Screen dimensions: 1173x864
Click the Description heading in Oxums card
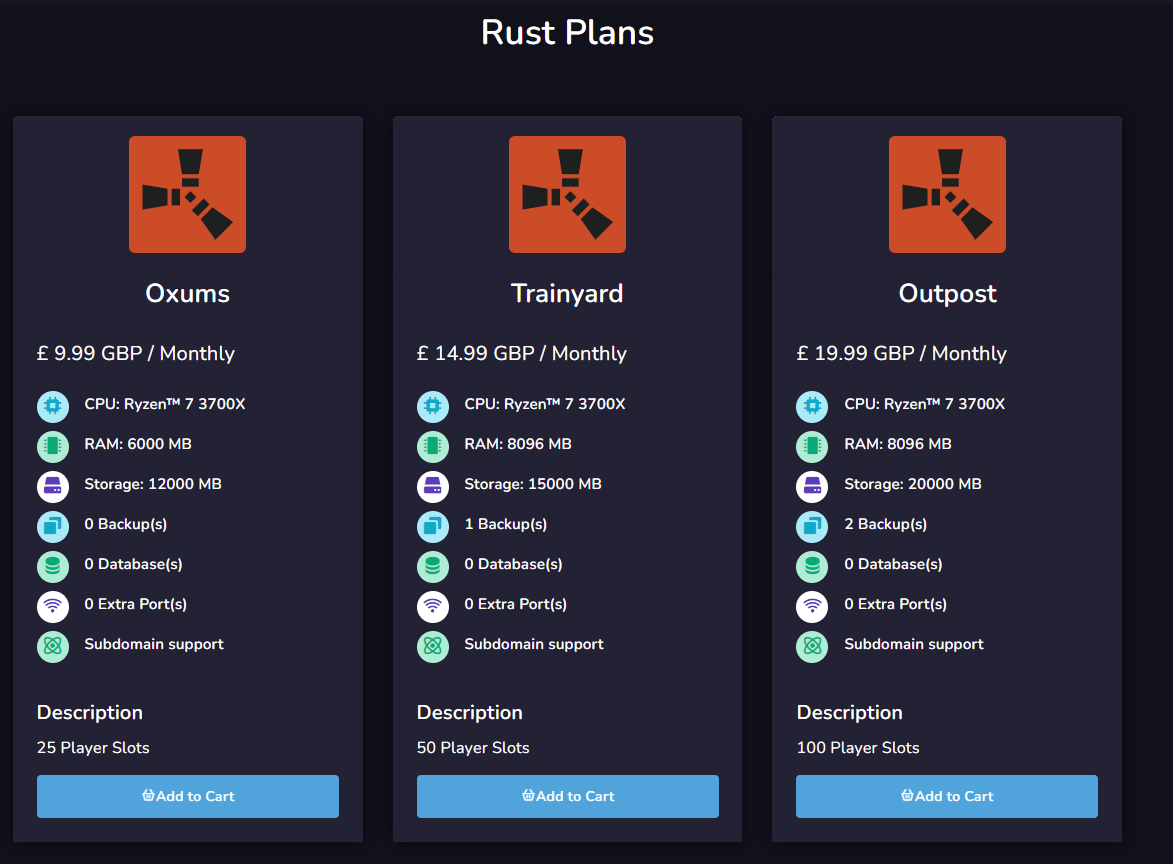pos(90,712)
